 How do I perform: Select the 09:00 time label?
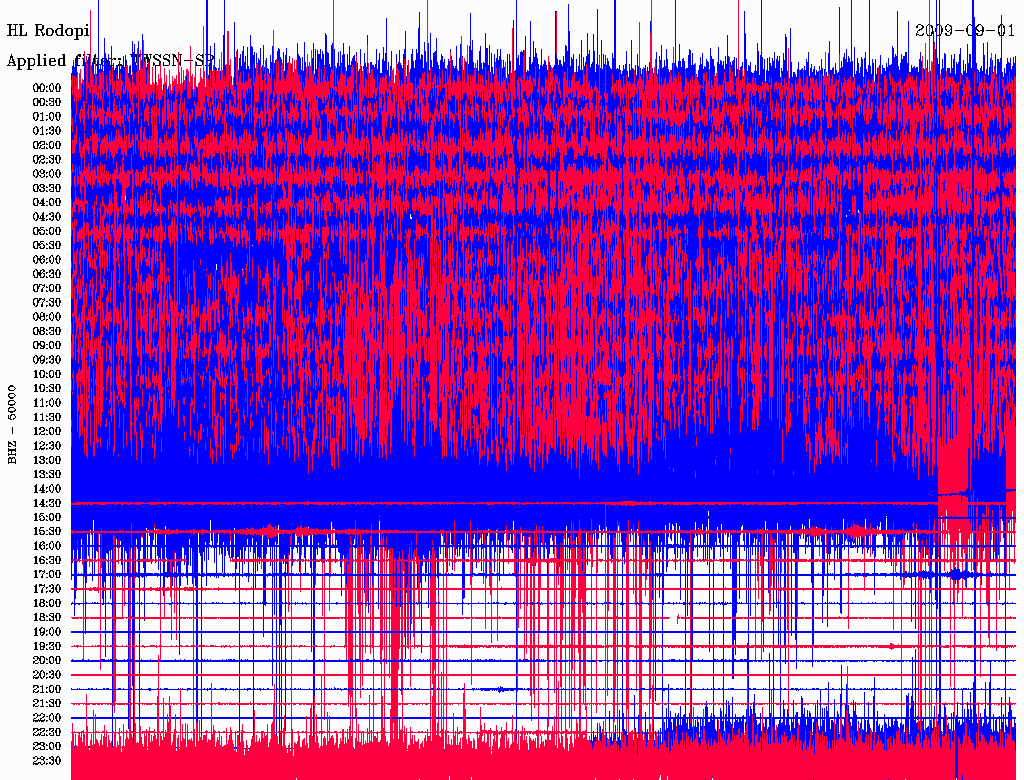[x=47, y=346]
